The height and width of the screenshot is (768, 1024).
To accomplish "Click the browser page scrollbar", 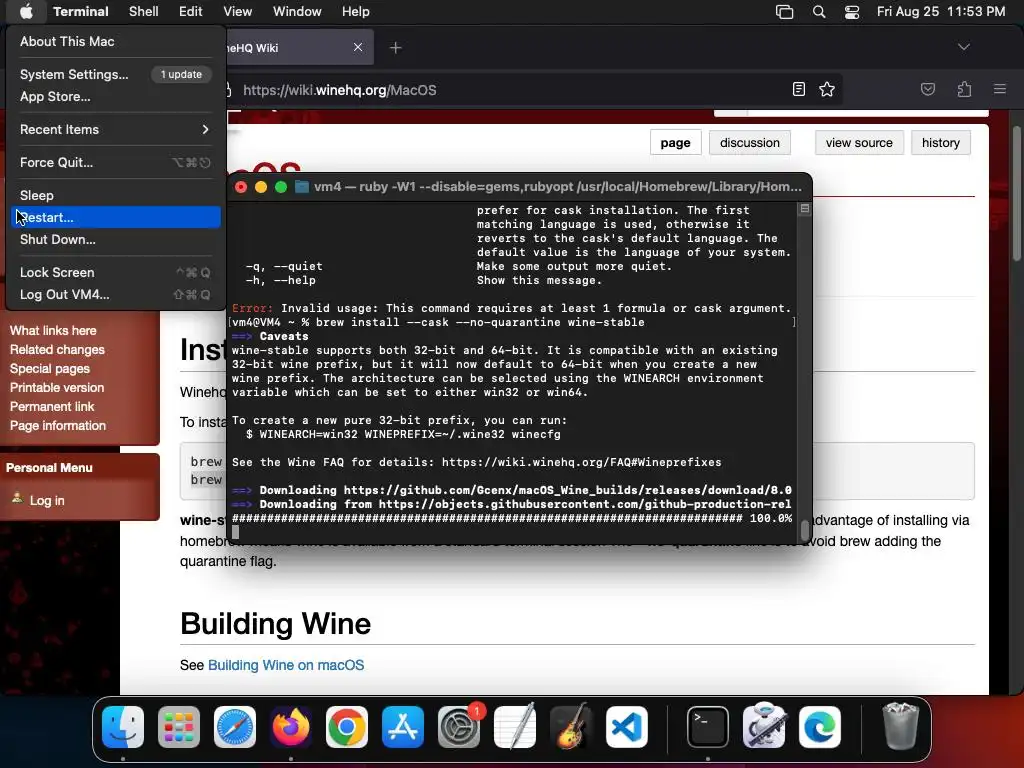I will click(1017, 193).
